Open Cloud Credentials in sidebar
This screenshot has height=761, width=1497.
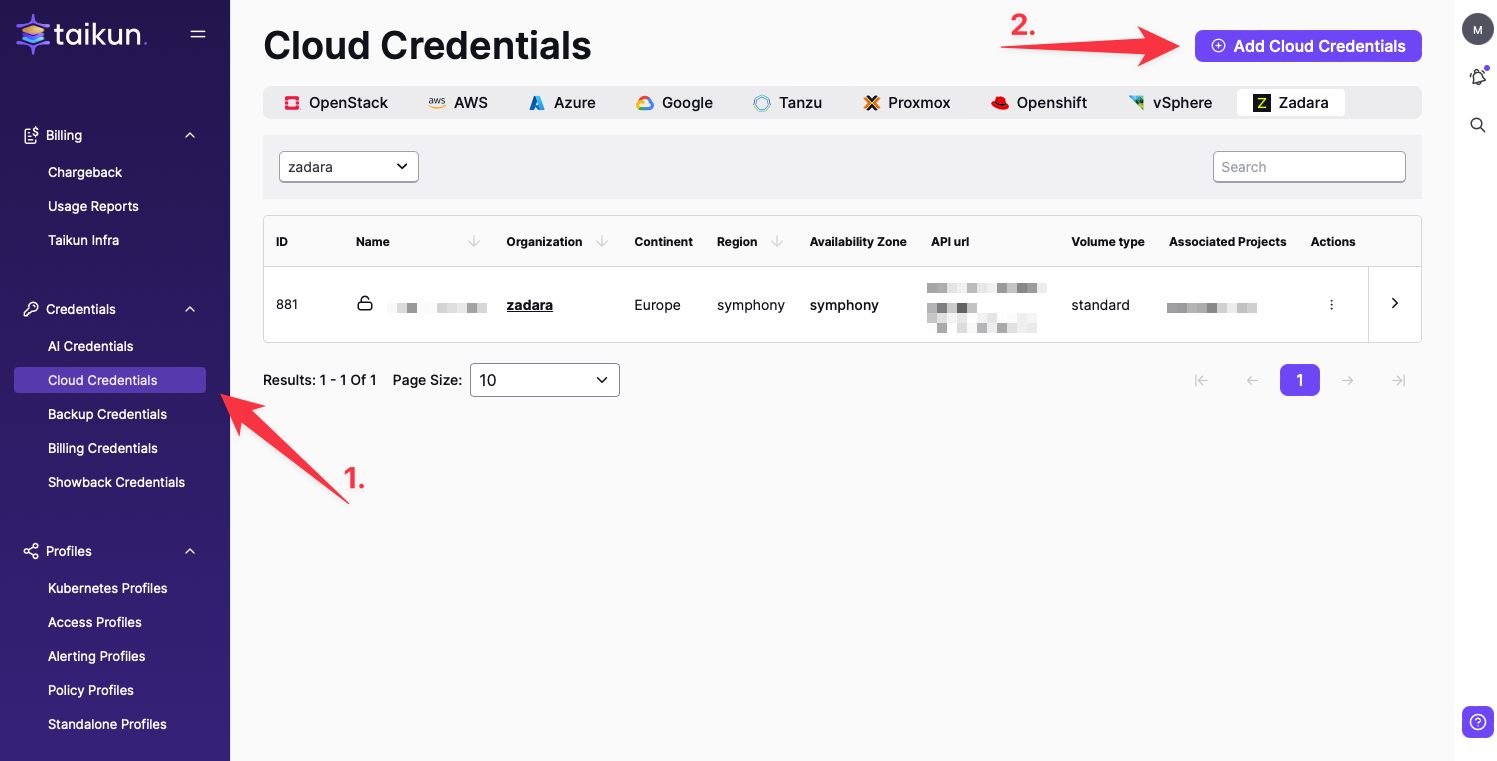110,380
